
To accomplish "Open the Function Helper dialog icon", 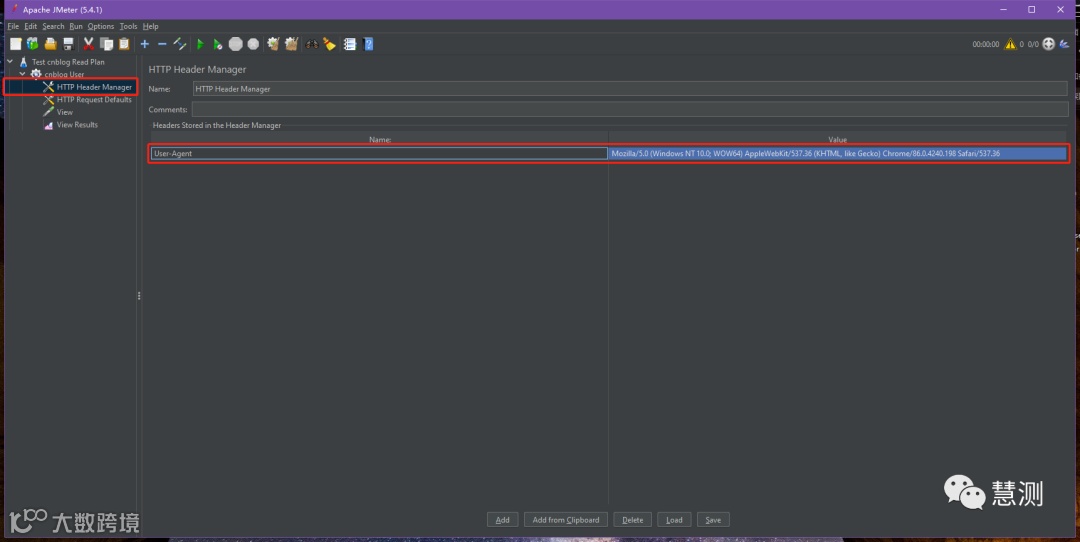I will click(x=350, y=44).
